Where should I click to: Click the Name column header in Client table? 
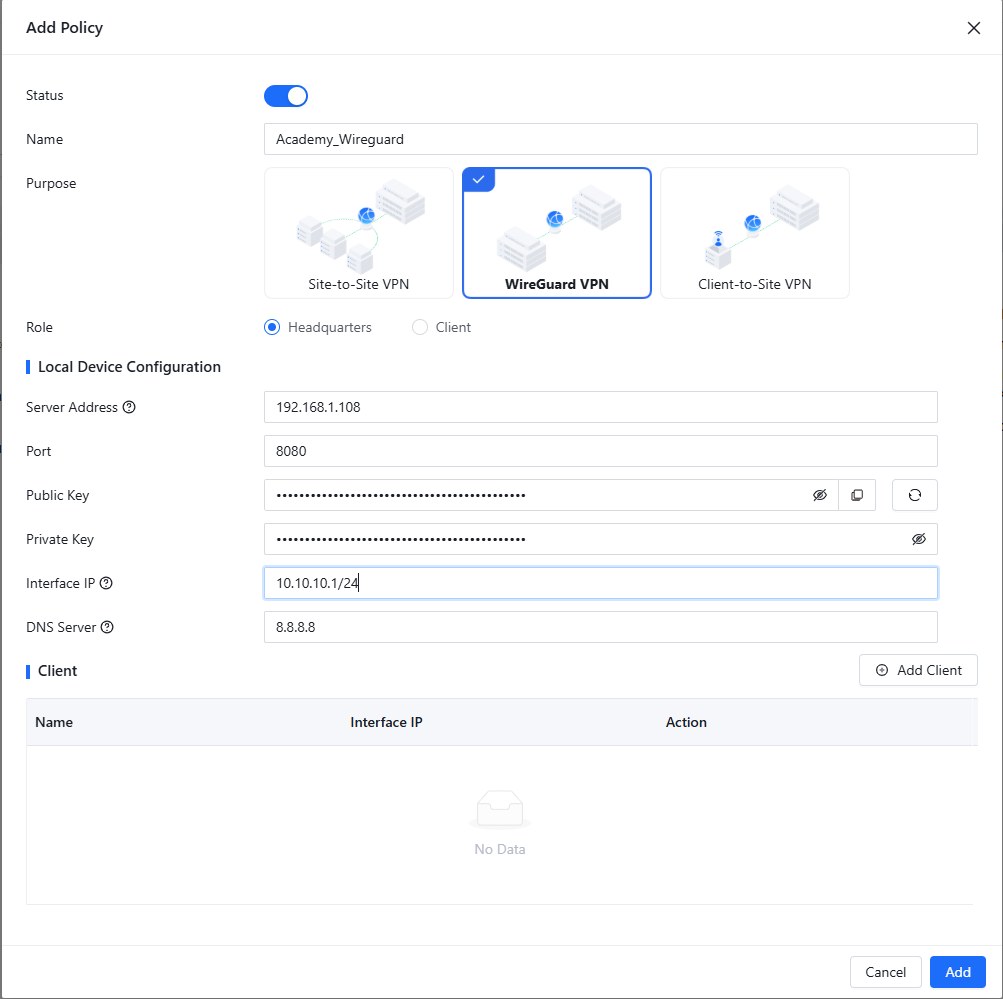54,722
